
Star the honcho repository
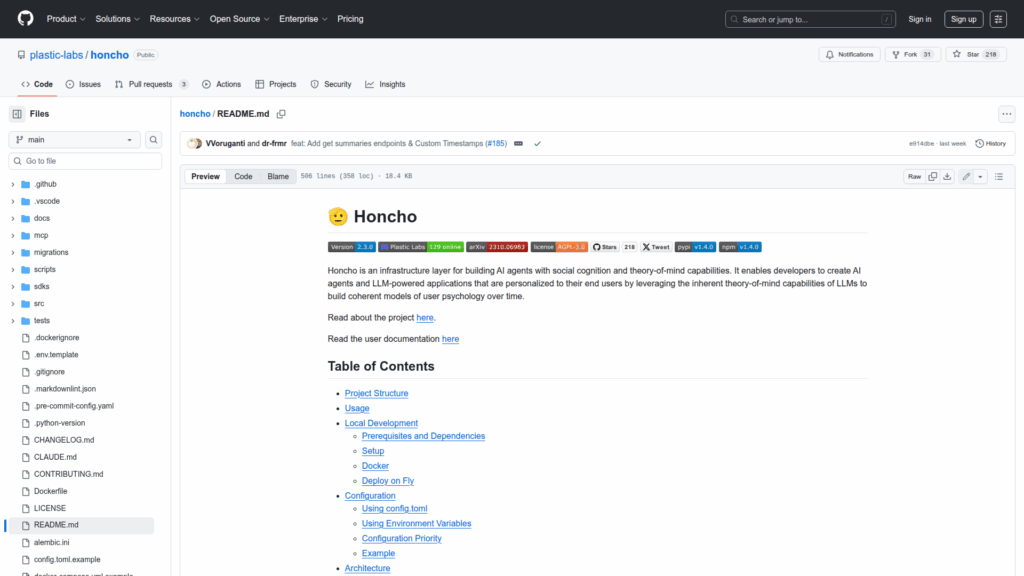pyautogui.click(x=976, y=54)
